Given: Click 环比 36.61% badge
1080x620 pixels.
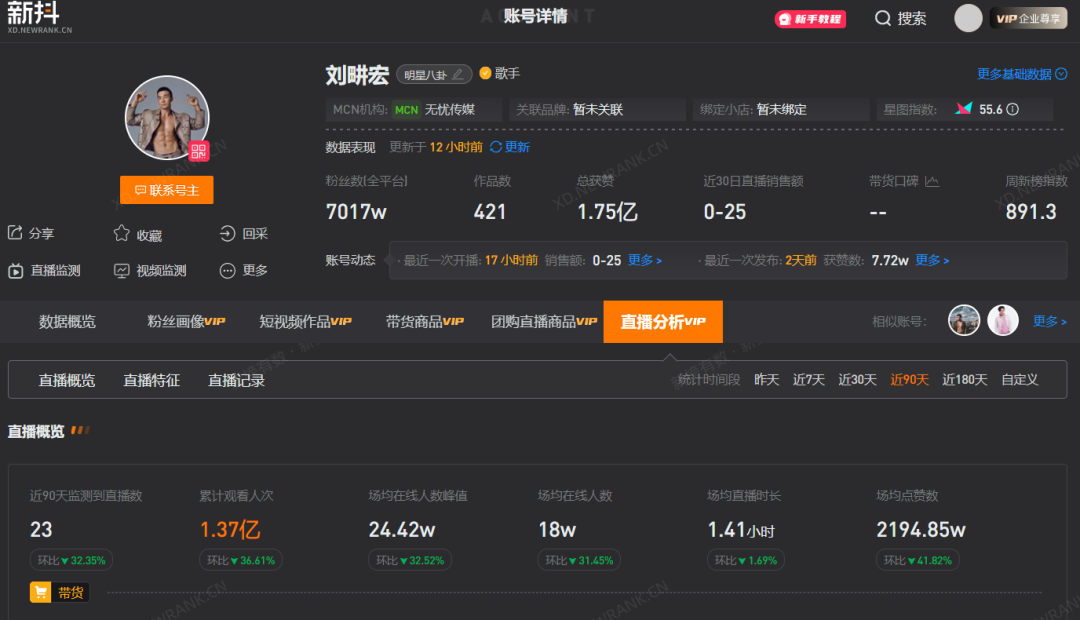Looking at the screenshot, I should 241,560.
